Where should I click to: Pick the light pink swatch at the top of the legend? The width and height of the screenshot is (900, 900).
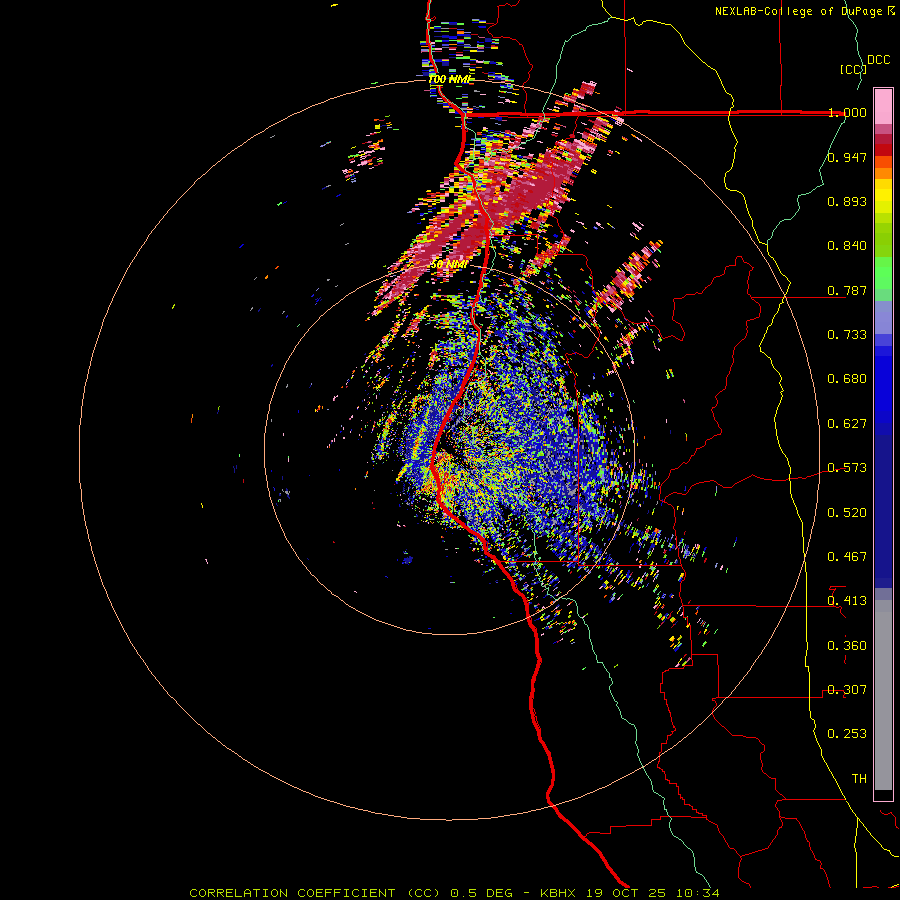coord(883,106)
